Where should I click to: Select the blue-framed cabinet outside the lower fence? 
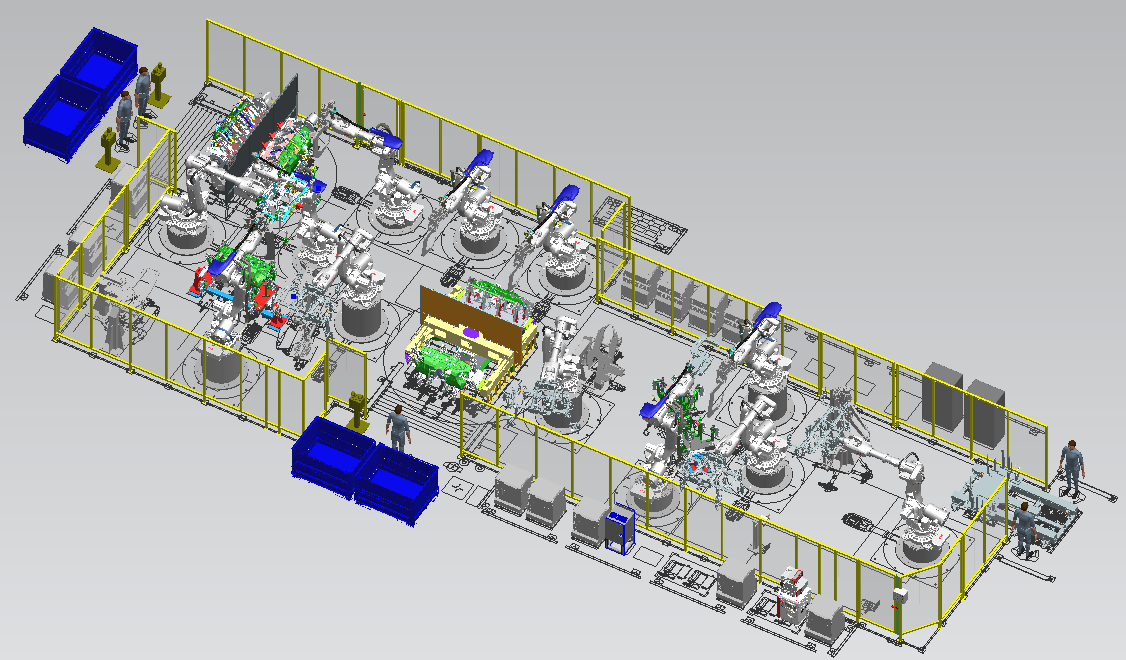618,530
